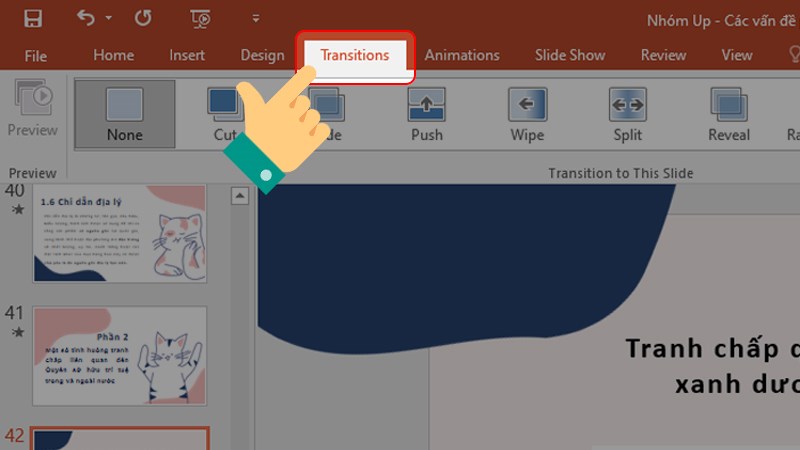
Task: Select slide 40 thumbnail
Action: (119, 234)
